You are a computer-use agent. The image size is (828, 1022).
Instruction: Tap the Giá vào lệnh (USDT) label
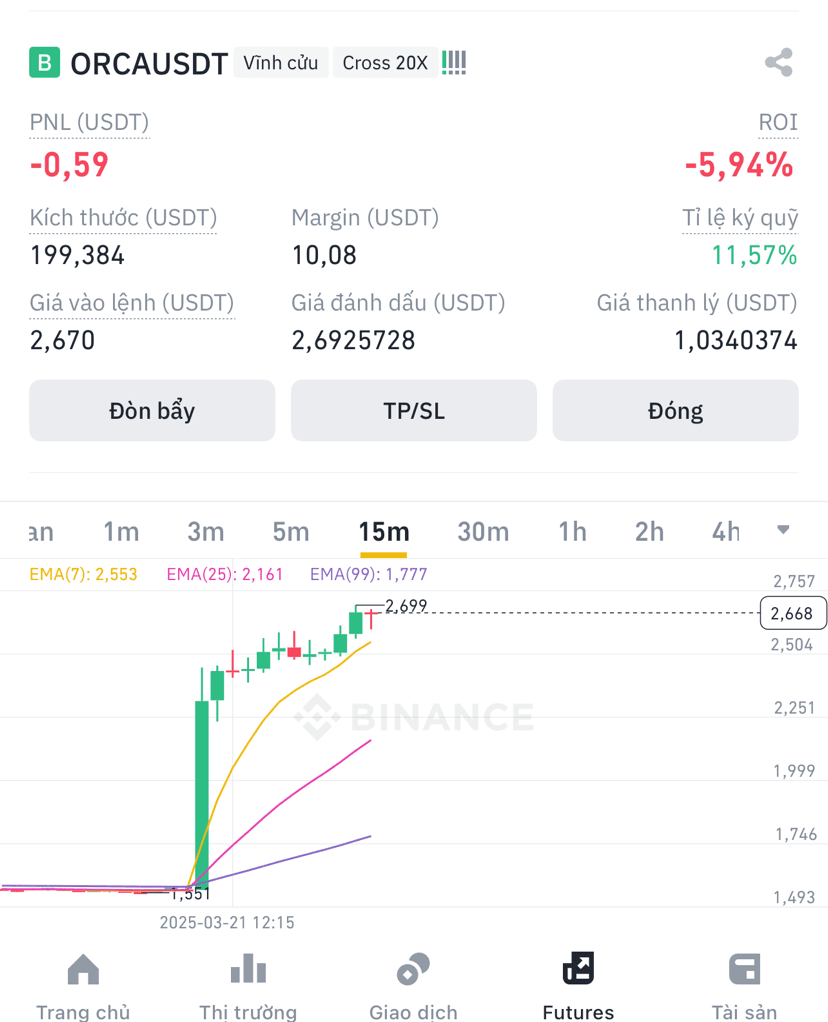[x=132, y=303]
